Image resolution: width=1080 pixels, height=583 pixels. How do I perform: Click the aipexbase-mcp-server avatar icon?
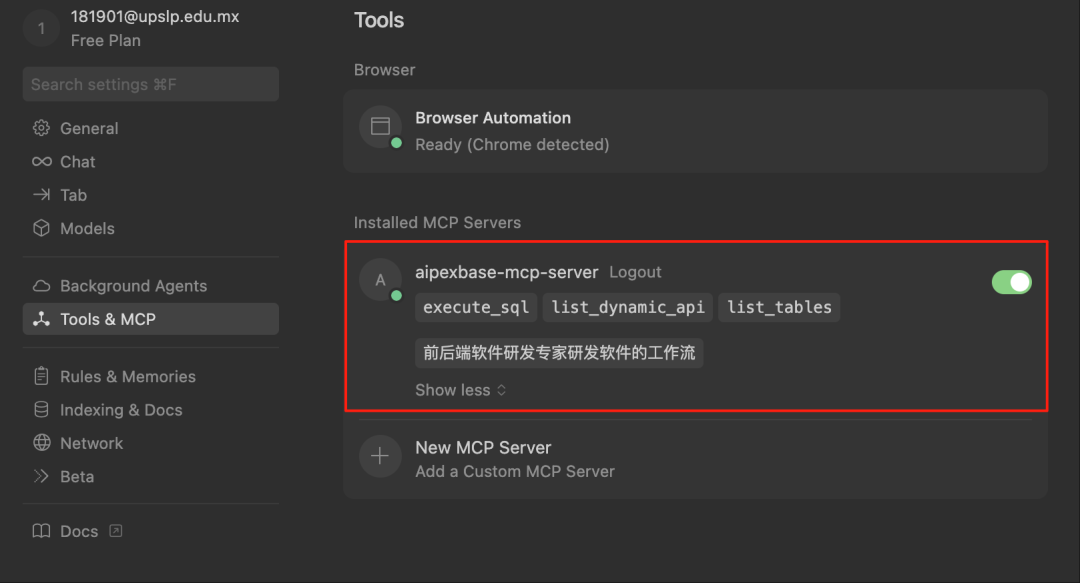click(380, 280)
